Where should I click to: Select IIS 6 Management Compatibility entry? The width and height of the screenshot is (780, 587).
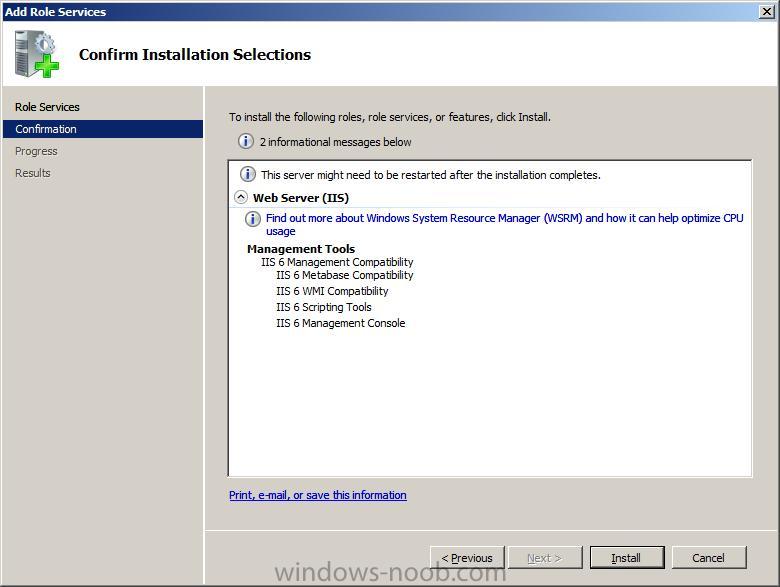[337, 262]
